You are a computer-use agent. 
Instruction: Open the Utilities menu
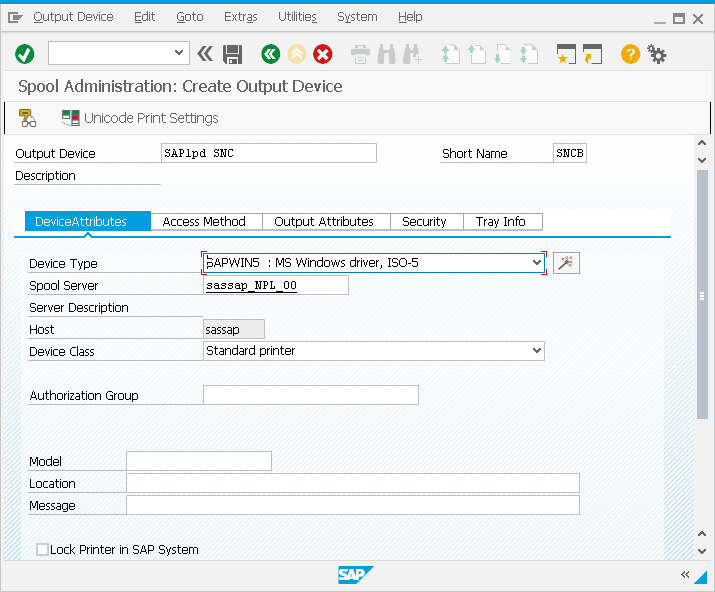tap(297, 17)
